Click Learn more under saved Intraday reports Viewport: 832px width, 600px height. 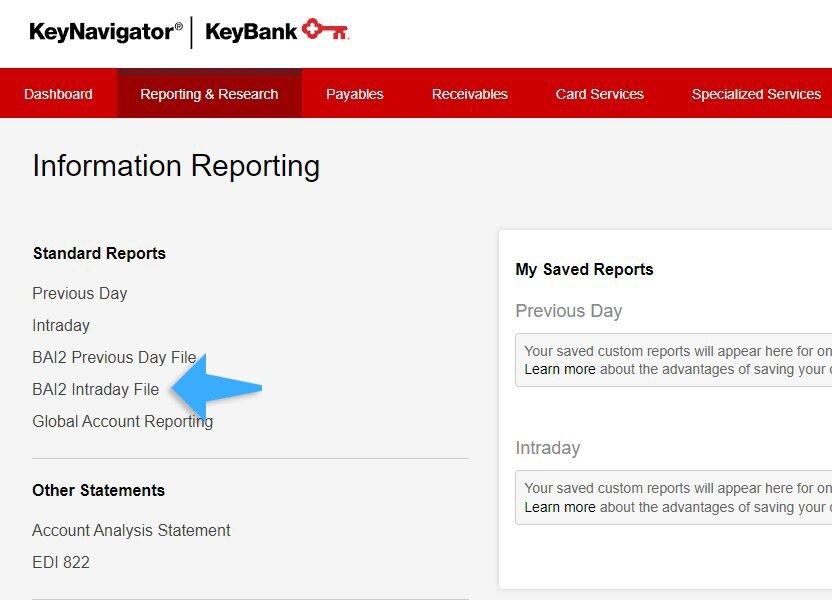coord(559,507)
